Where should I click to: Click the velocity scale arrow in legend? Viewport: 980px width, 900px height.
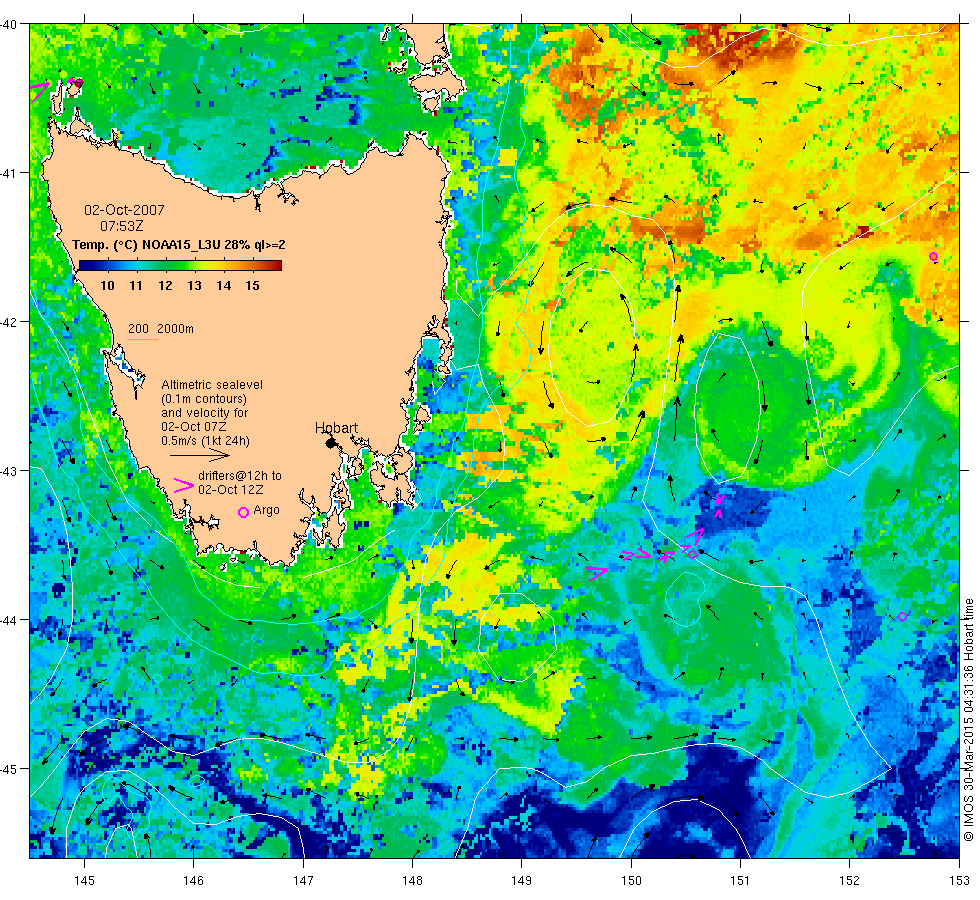coord(200,456)
